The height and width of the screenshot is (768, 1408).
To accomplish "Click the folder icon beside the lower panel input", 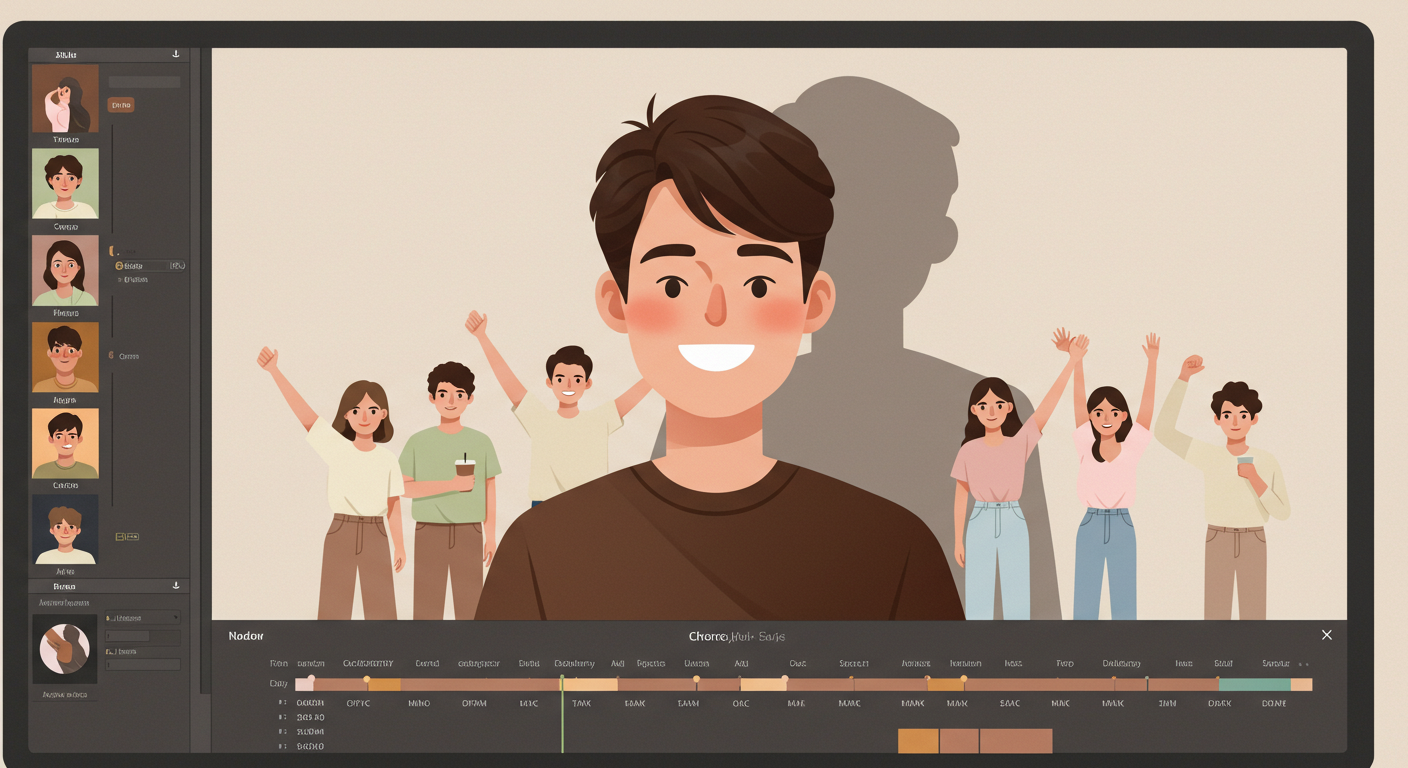I will pyautogui.click(x=108, y=652).
